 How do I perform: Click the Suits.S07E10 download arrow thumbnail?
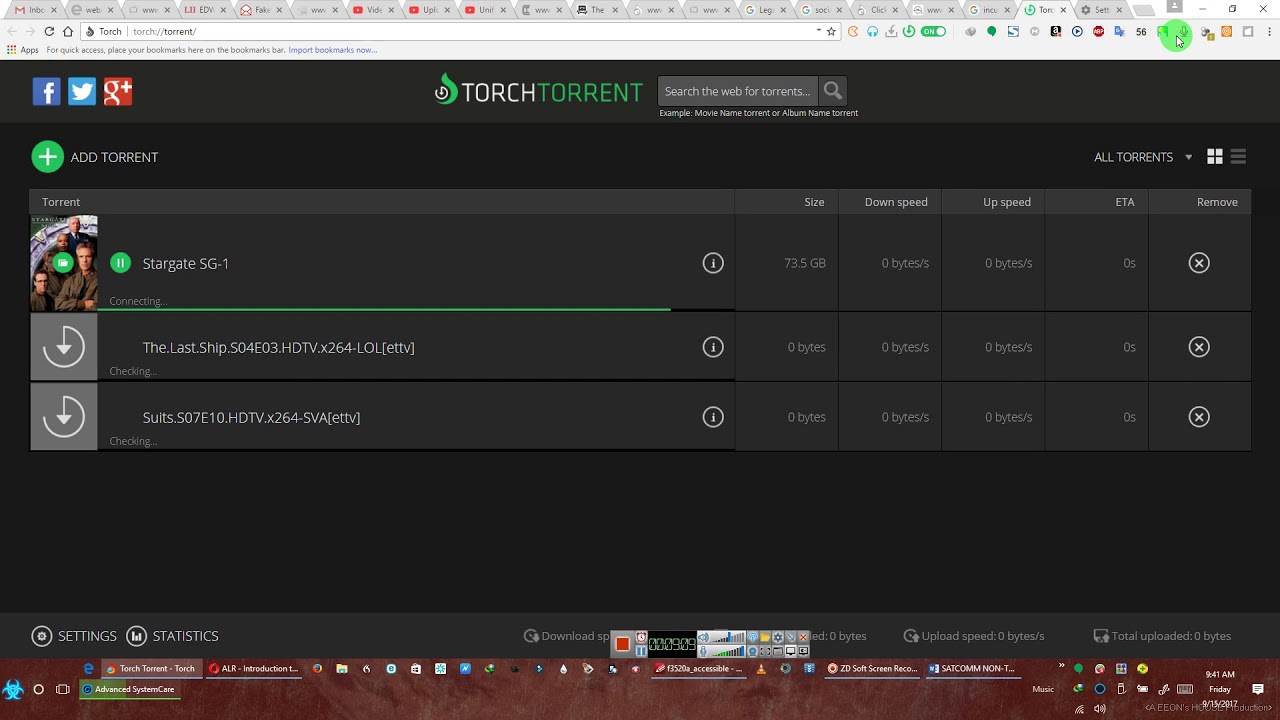coord(64,417)
